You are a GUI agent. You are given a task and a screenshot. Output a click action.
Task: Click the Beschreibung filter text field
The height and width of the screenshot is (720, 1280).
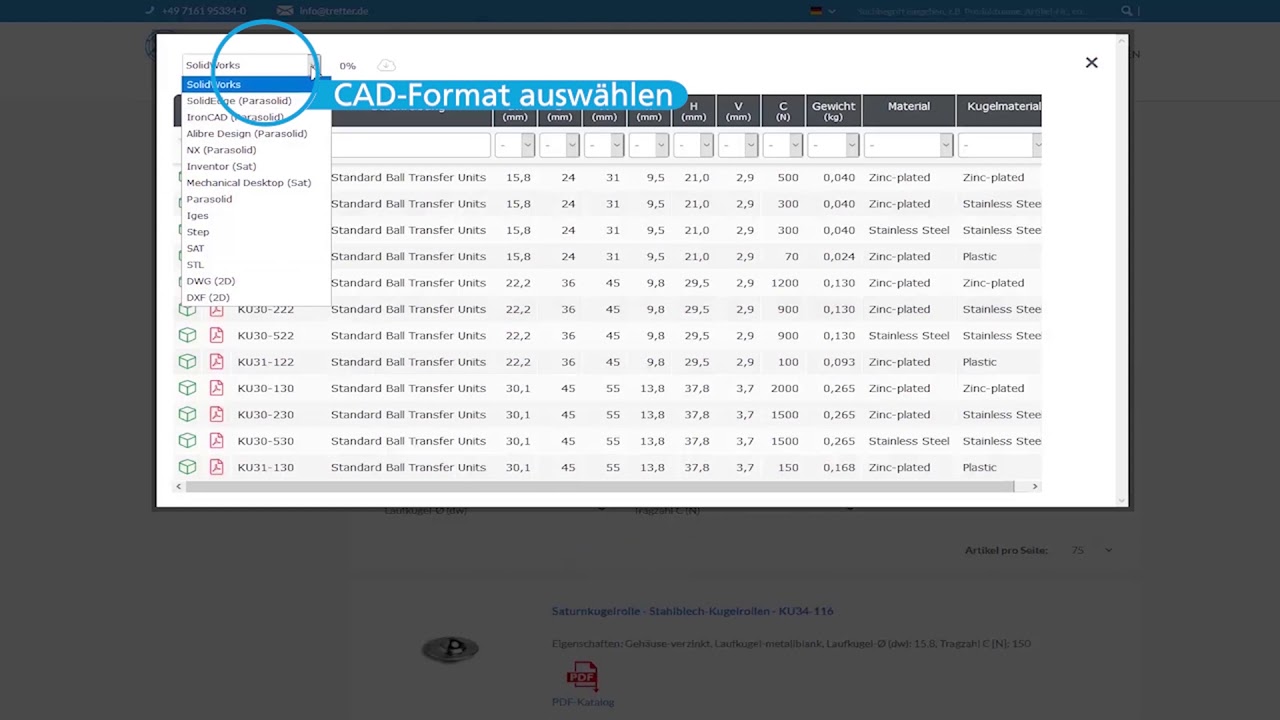point(410,146)
